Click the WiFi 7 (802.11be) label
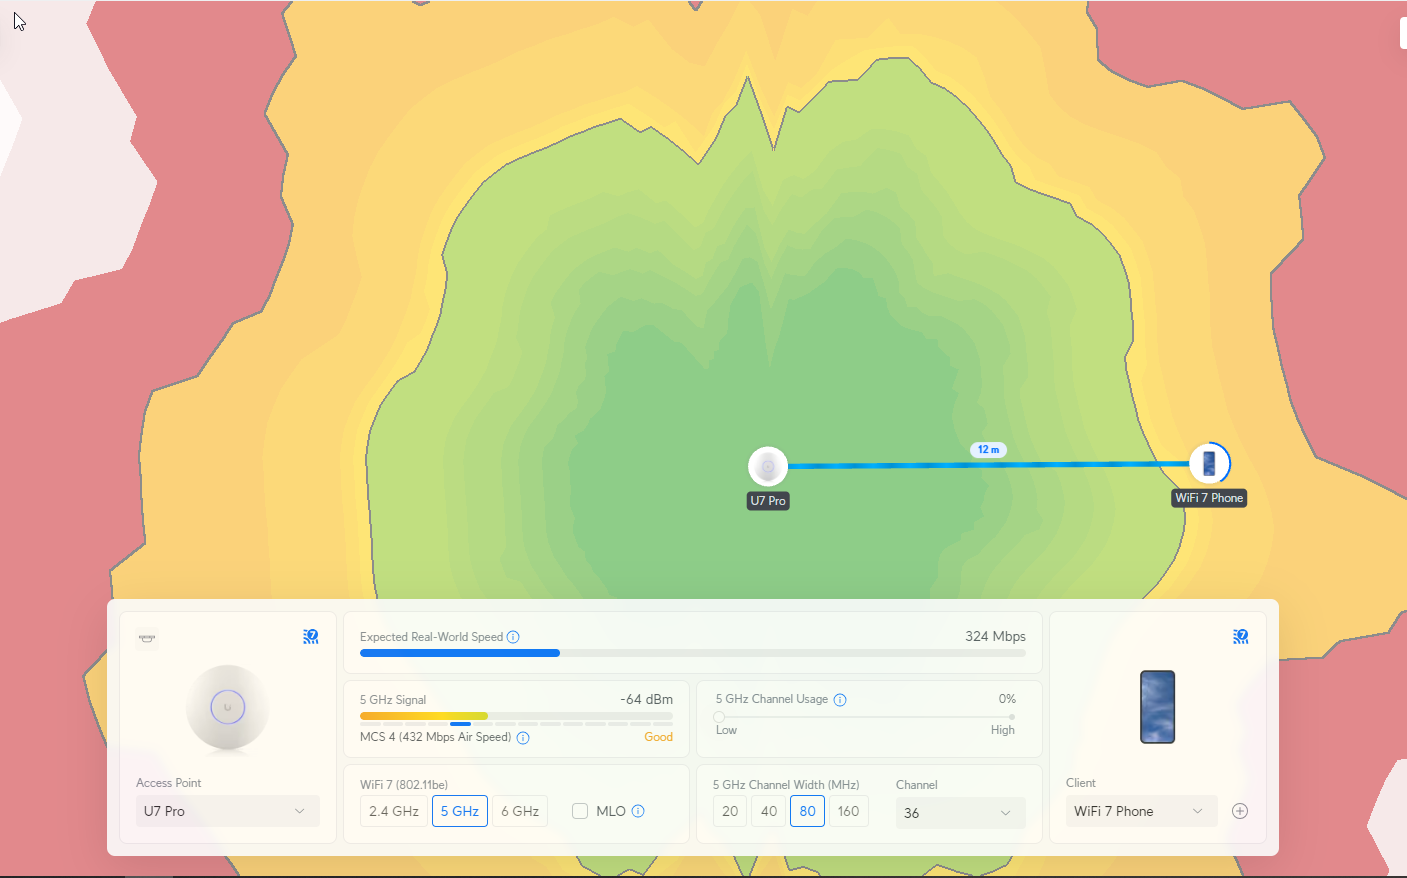 (x=404, y=785)
